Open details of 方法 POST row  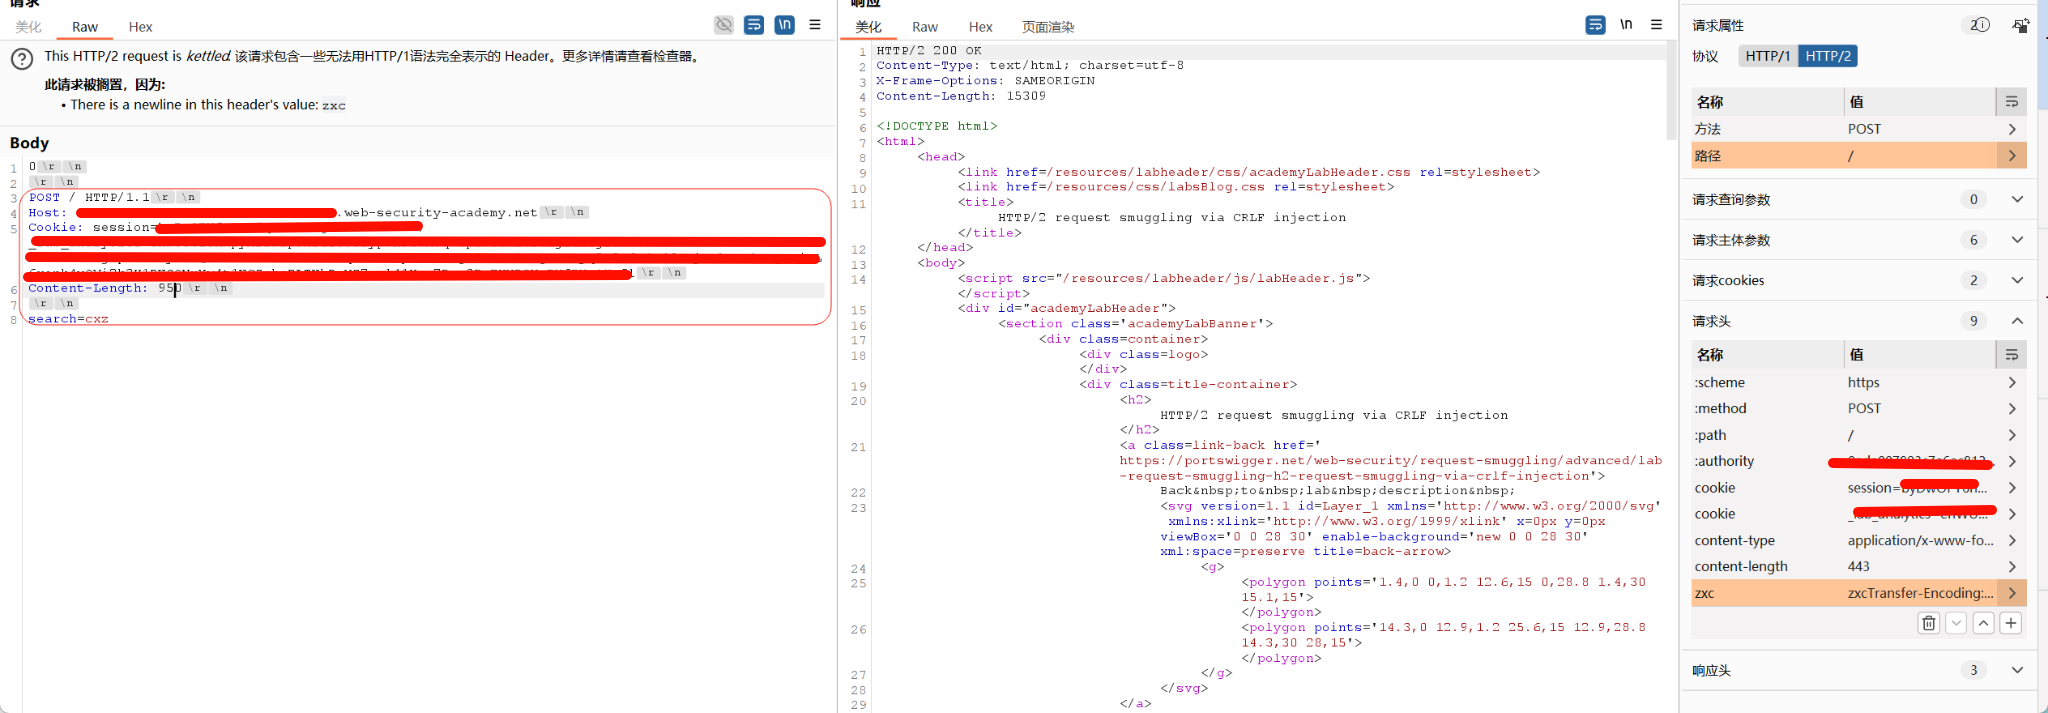pos(2012,129)
